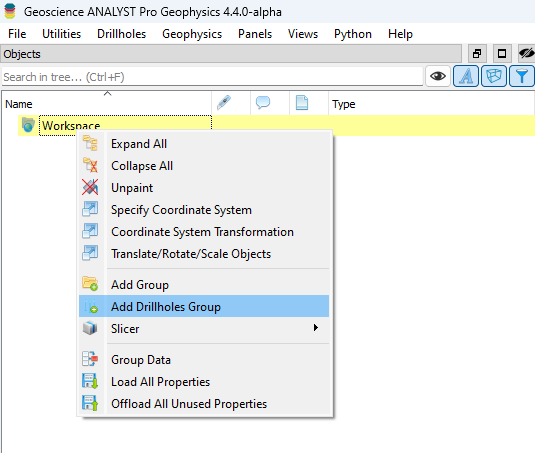Open the Geophysics menu
Image resolution: width=535 pixels, height=453 pixels.
192,34
